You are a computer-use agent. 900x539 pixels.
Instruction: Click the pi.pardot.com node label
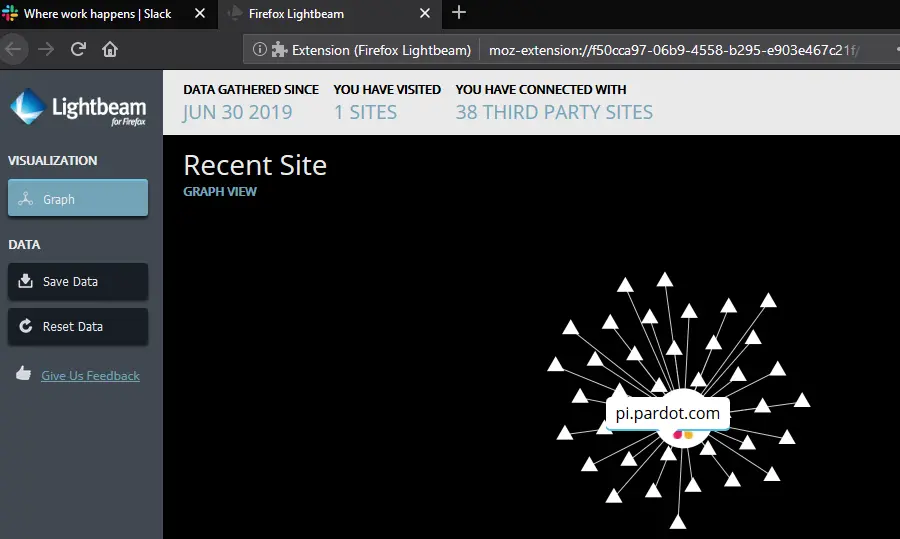click(x=668, y=413)
